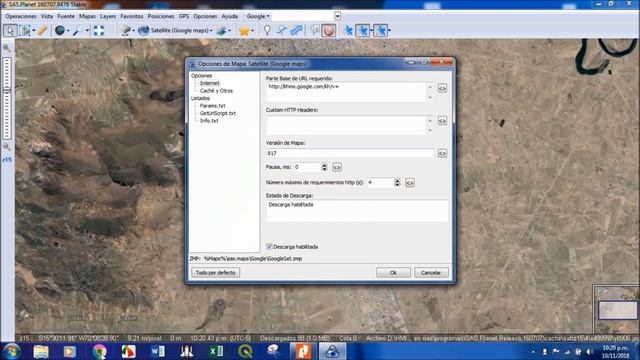Open the Favoritos menu
The width and height of the screenshot is (640, 360).
coord(132,16)
